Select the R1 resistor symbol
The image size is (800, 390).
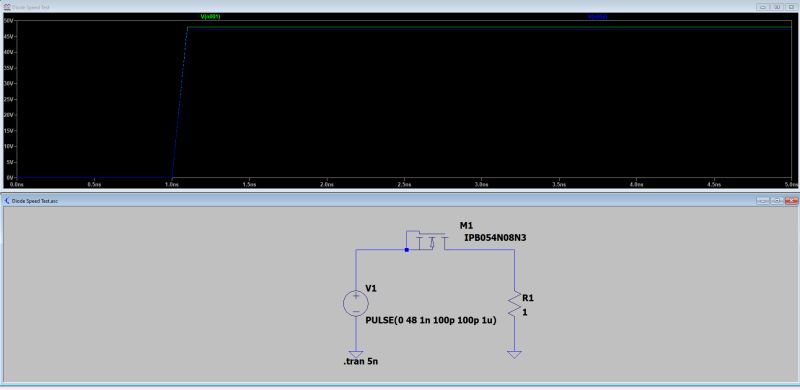[514, 304]
